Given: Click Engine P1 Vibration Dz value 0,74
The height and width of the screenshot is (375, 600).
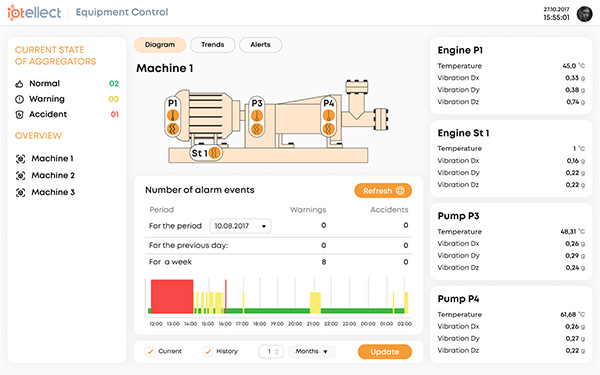Looking at the screenshot, I should pyautogui.click(x=572, y=102).
